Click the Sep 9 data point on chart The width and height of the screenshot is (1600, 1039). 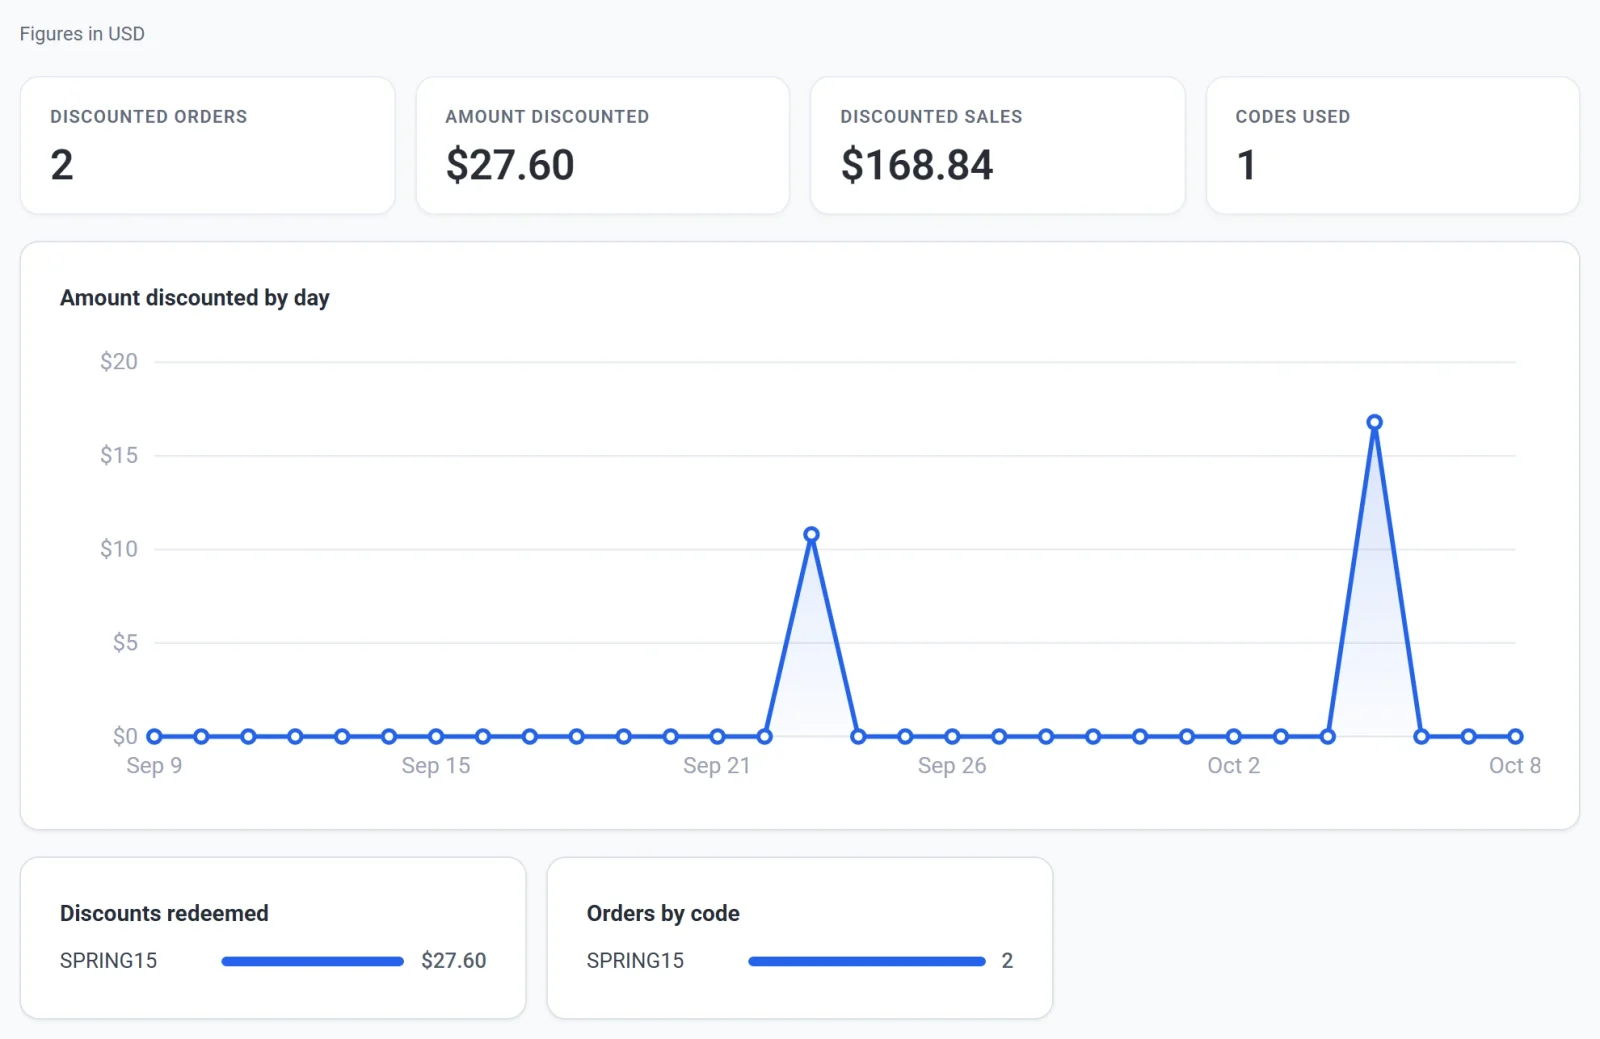[154, 737]
